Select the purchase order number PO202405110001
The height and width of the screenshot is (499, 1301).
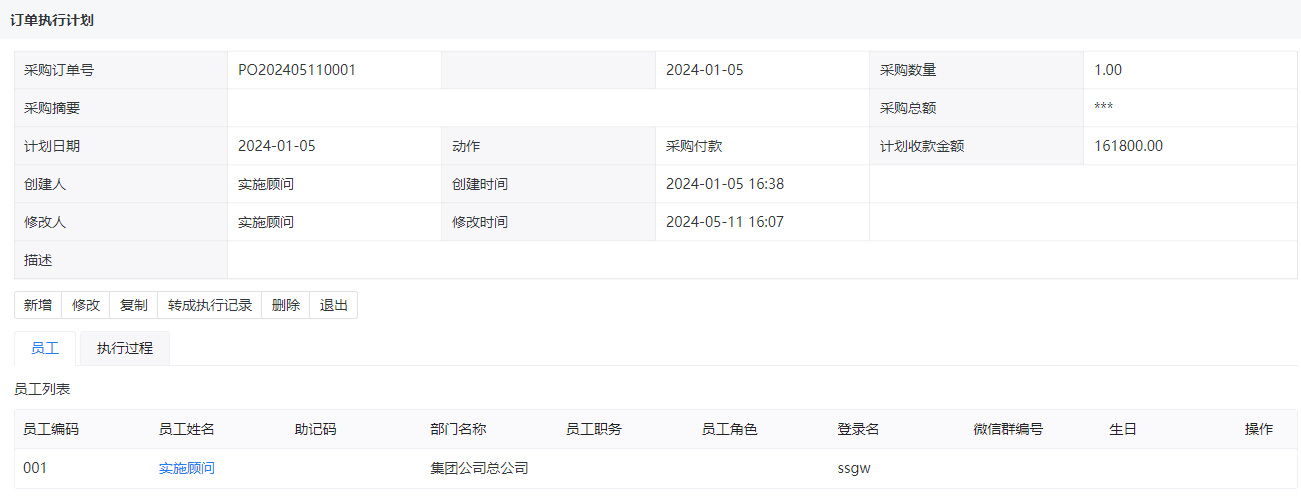(x=297, y=70)
